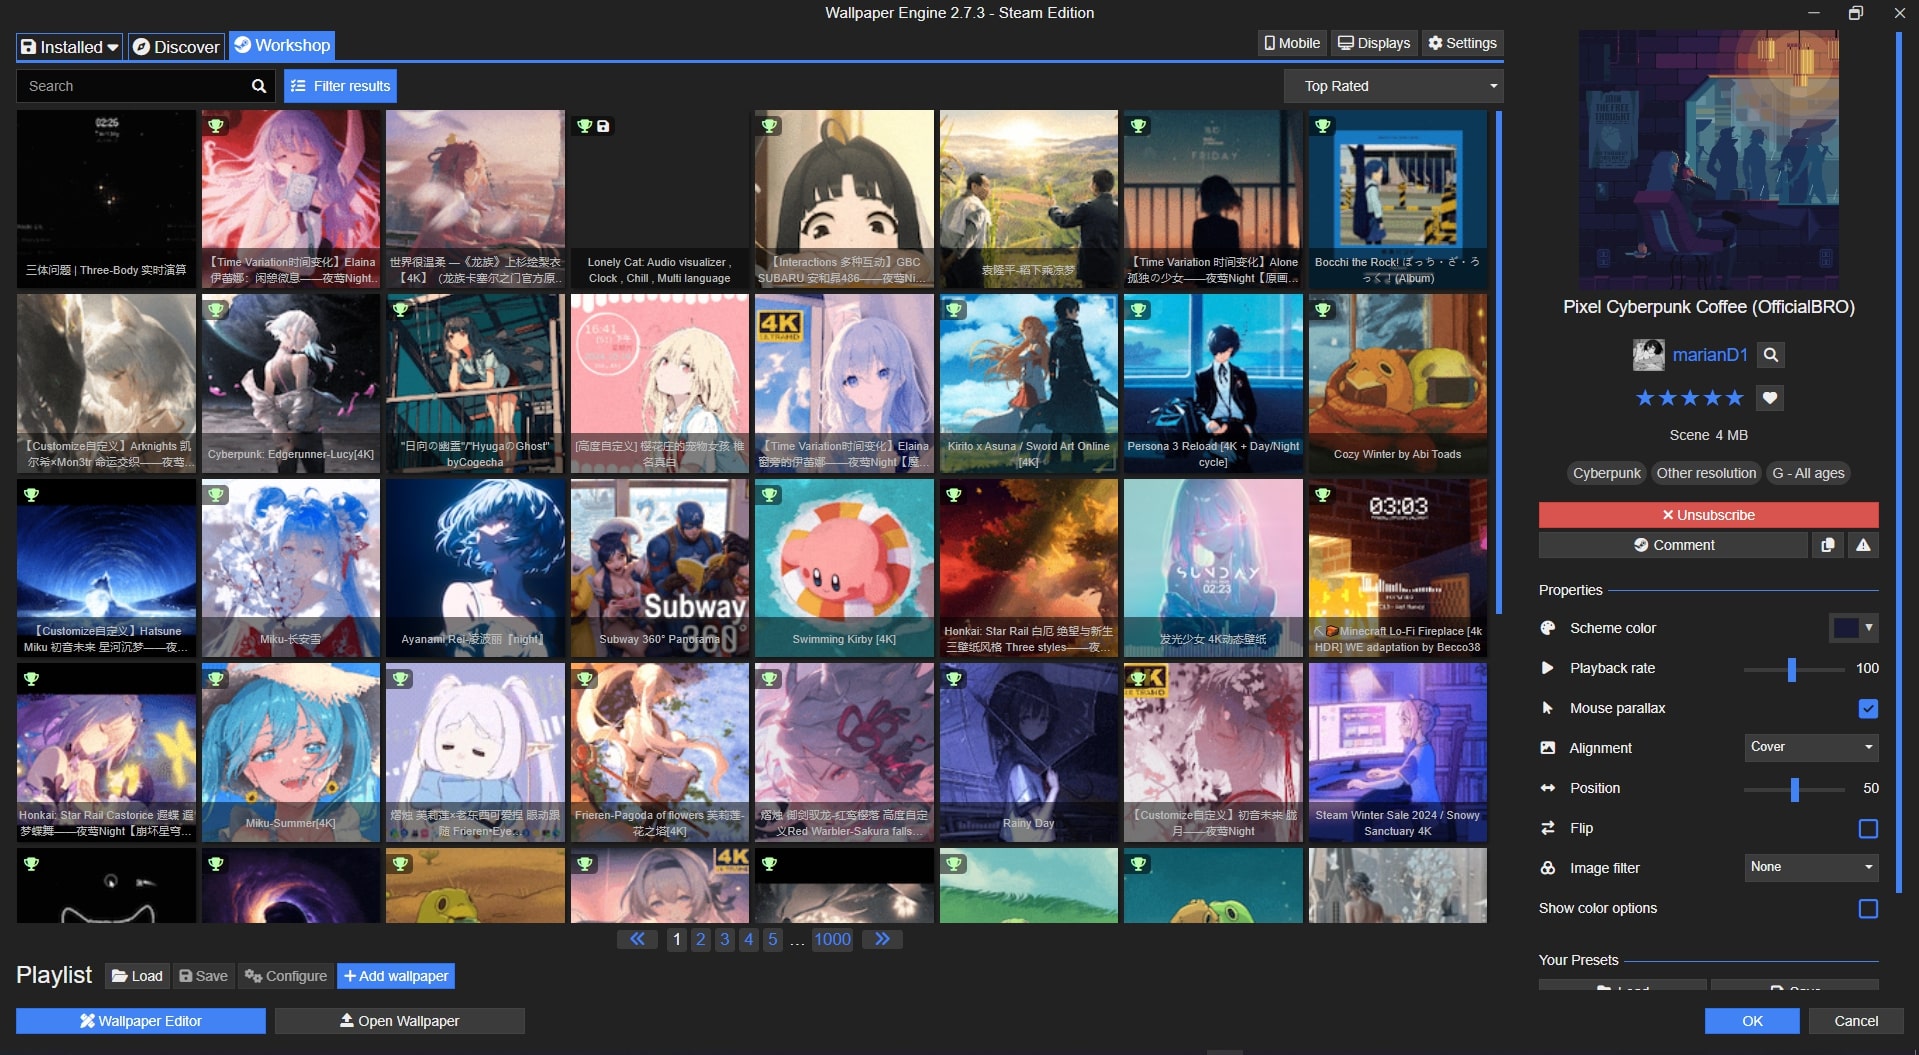1919x1055 pixels.
Task: Save the current playlist
Action: [x=203, y=976]
